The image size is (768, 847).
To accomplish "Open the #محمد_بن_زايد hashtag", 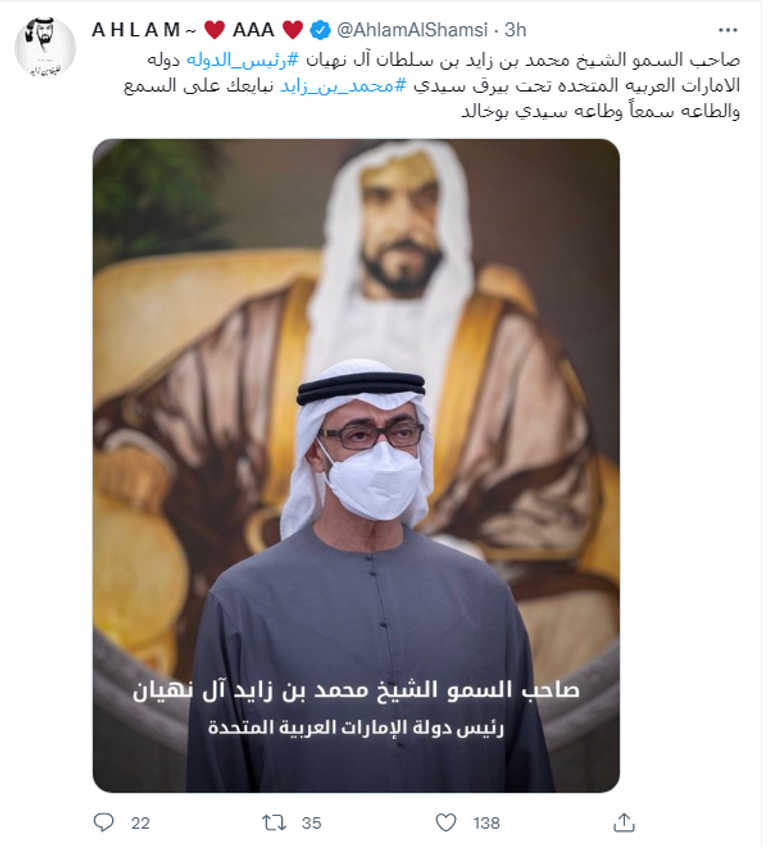I will (x=343, y=86).
